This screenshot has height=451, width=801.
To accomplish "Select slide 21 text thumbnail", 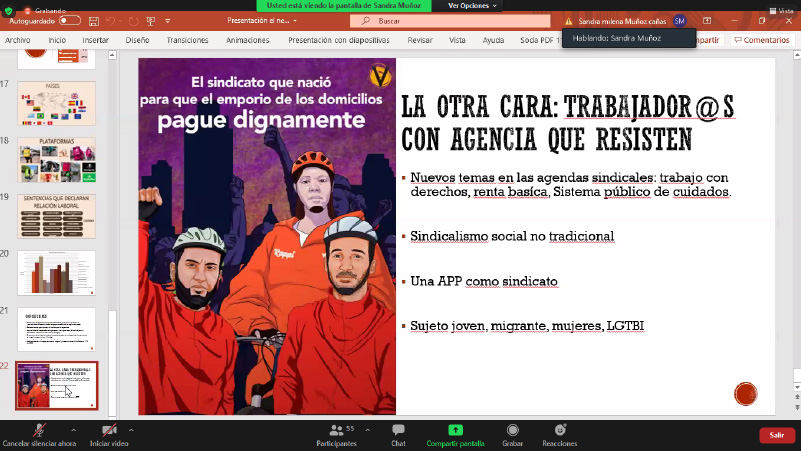I will (x=56, y=329).
